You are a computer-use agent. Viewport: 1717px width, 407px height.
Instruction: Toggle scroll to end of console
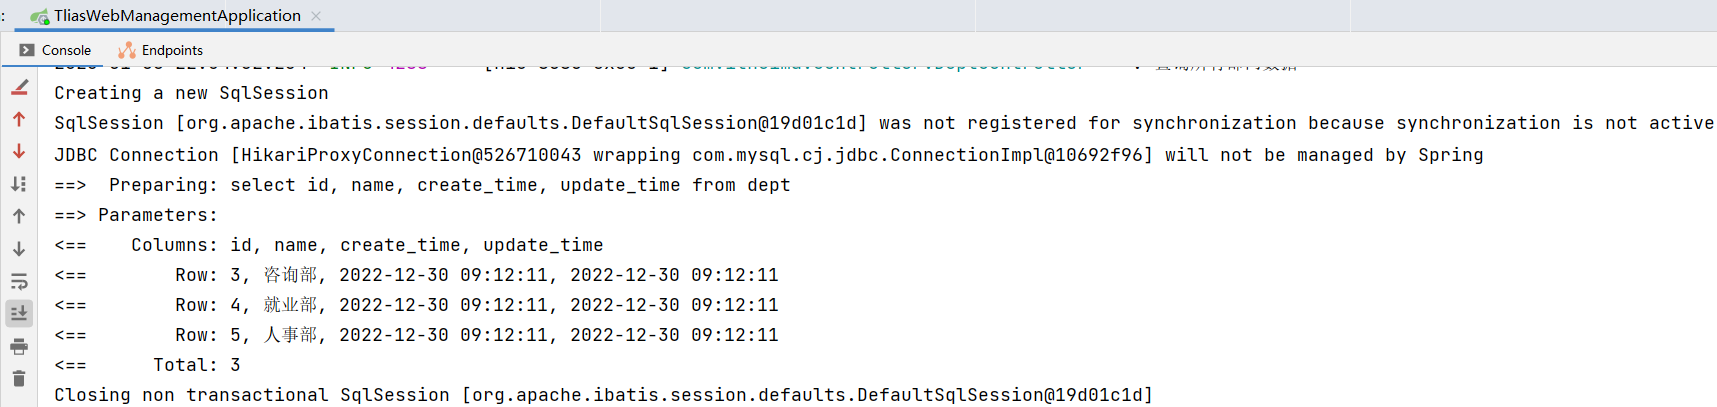coord(19,313)
